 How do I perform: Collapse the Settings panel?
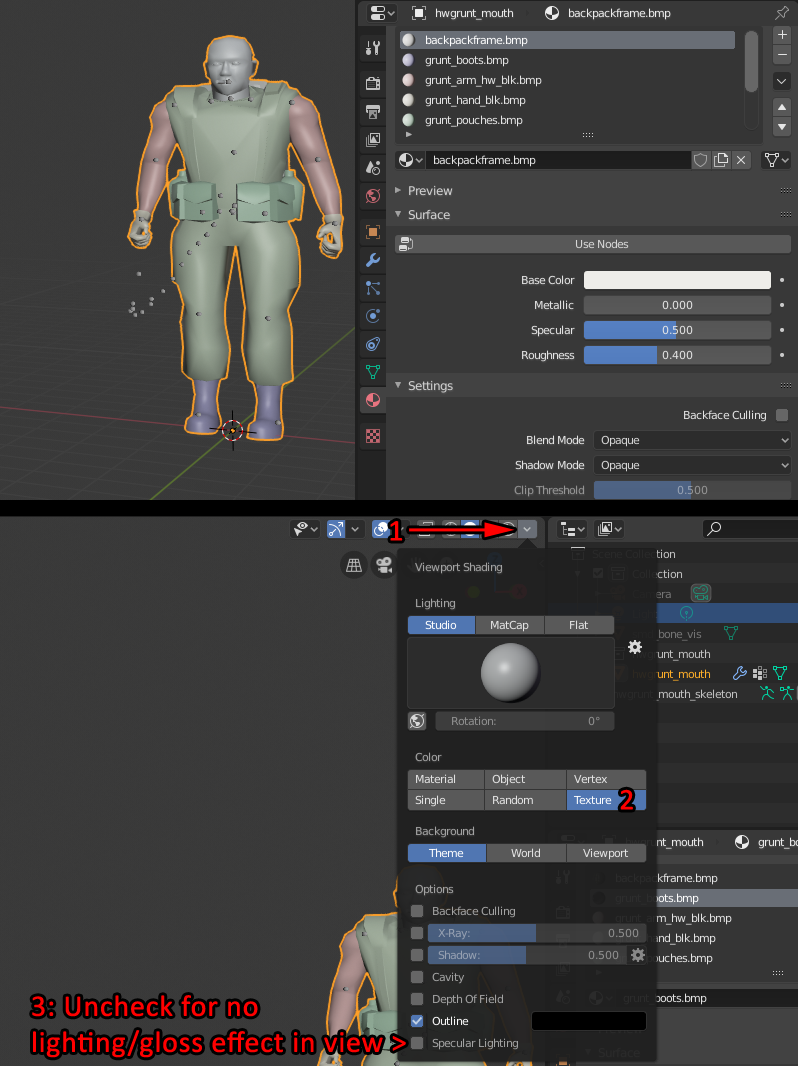(430, 385)
